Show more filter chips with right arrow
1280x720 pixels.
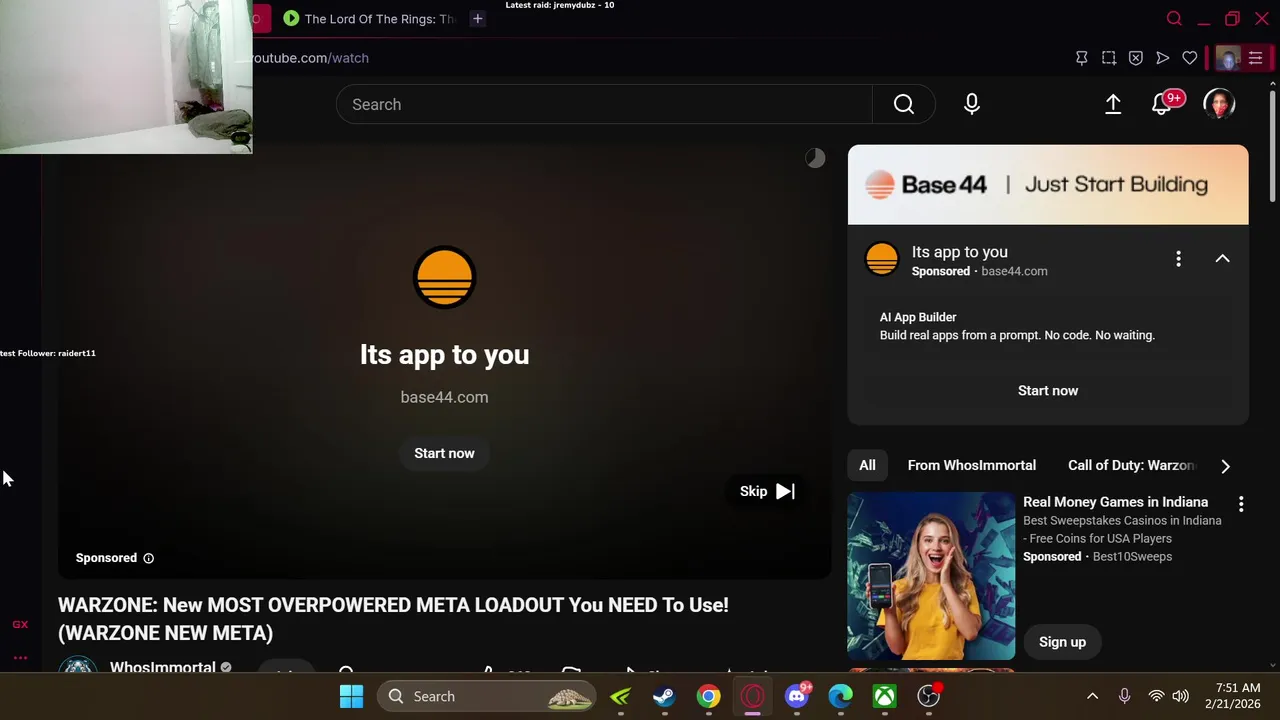click(1225, 466)
